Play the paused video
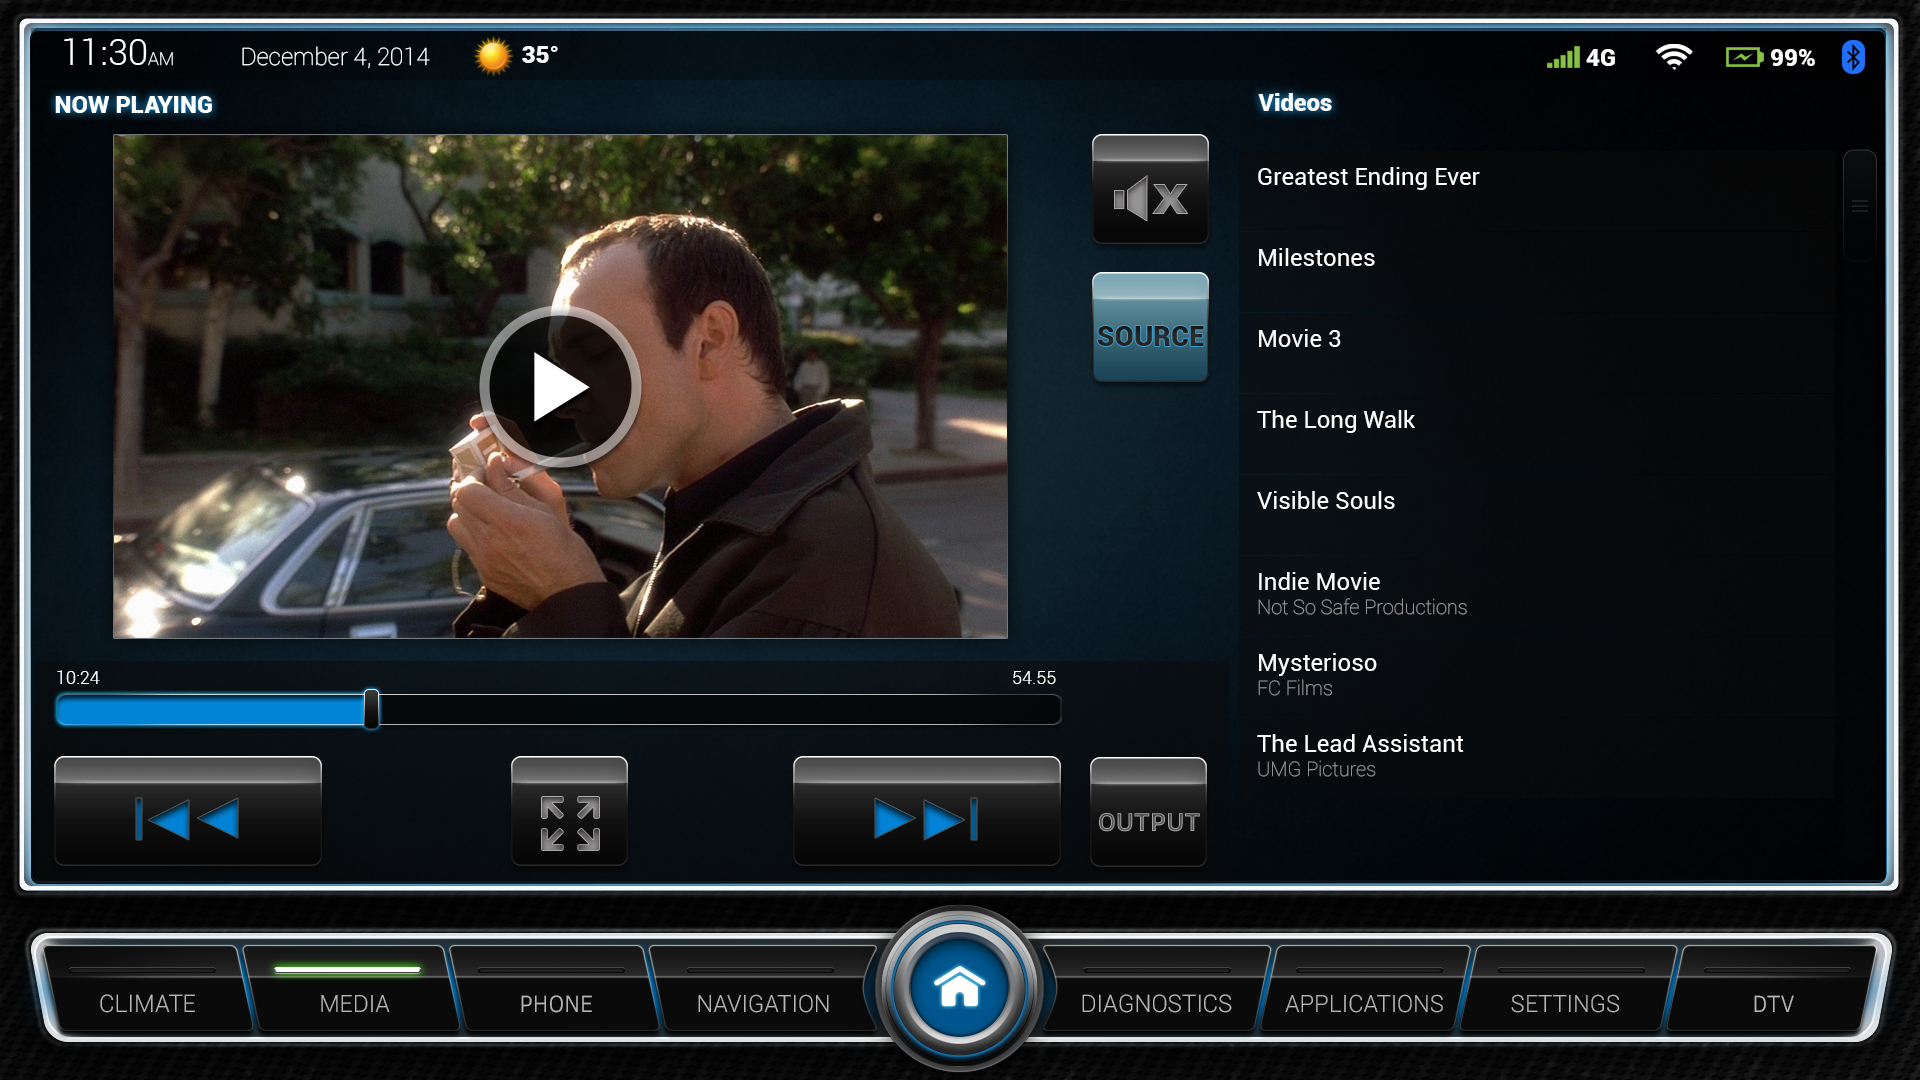The height and width of the screenshot is (1080, 1920). [559, 387]
